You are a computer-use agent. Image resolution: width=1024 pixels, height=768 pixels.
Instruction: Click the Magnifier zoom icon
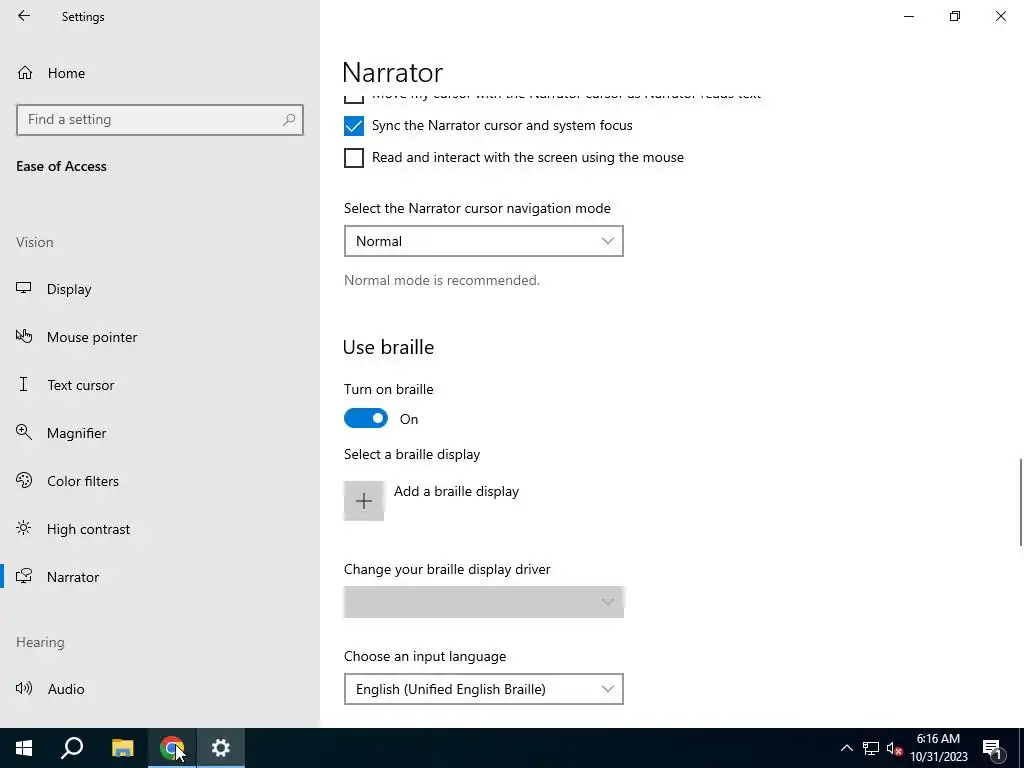coord(24,432)
